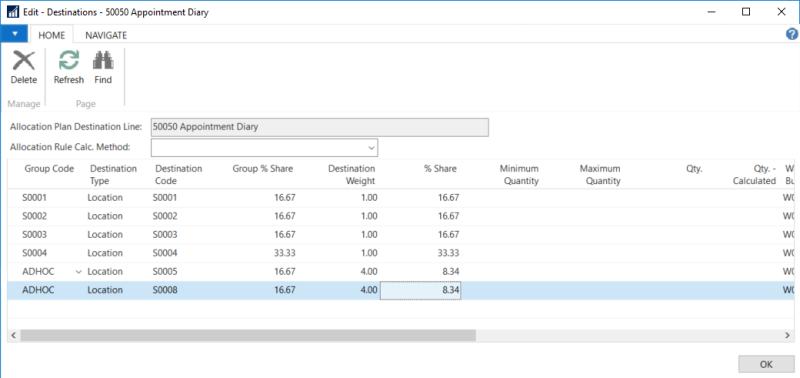The image size is (800, 378).
Task: Refresh the destinations page
Action: tap(69, 61)
